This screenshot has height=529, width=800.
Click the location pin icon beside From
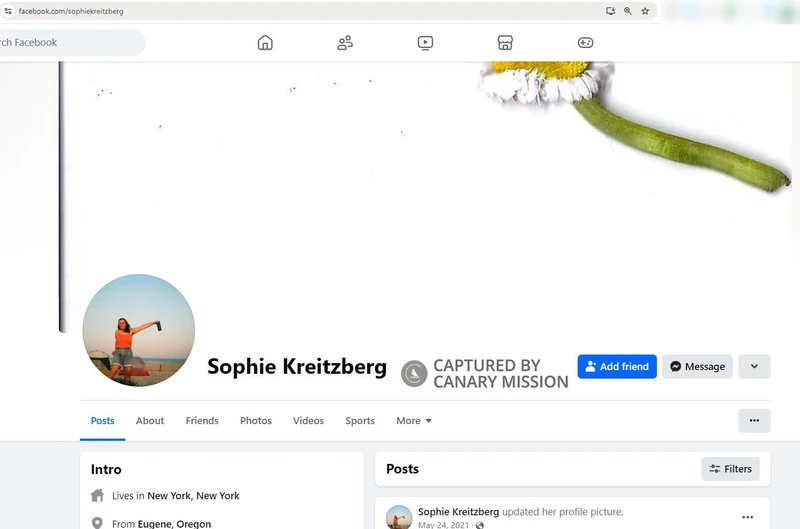pyautogui.click(x=97, y=523)
